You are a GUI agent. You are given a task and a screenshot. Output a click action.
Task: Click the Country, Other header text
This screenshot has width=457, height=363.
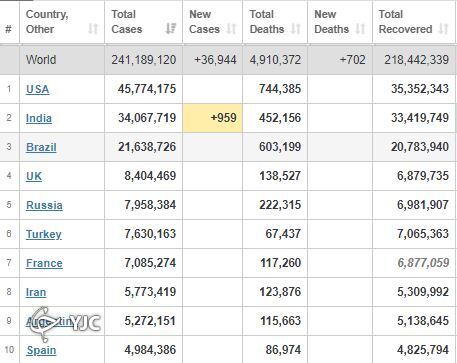point(47,22)
